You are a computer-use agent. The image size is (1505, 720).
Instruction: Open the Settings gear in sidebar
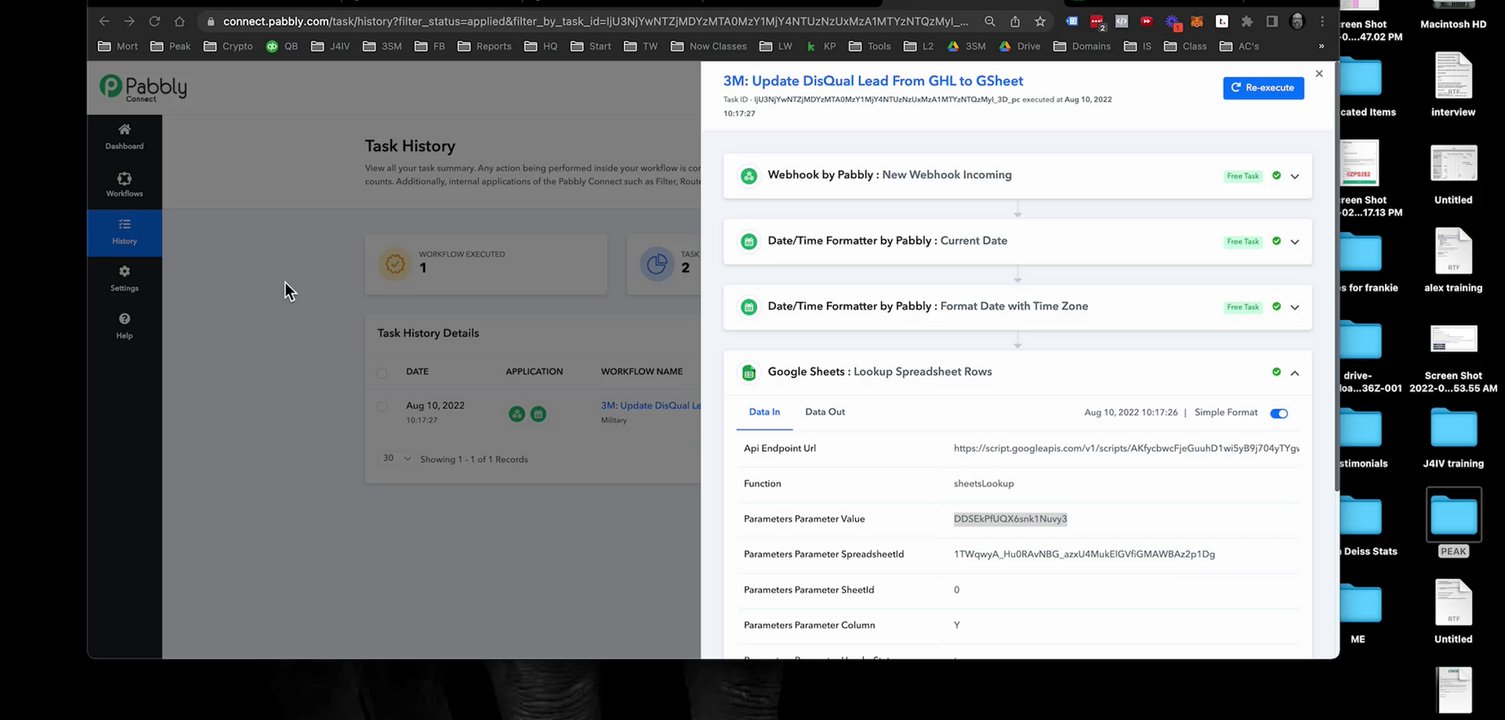click(124, 272)
